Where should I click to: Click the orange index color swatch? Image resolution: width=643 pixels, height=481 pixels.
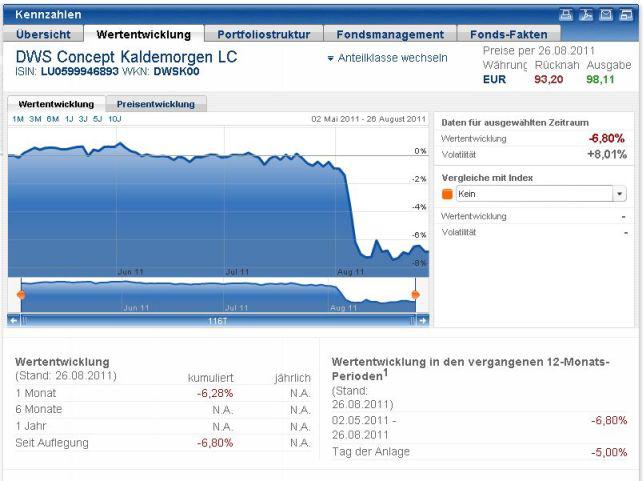[x=447, y=194]
